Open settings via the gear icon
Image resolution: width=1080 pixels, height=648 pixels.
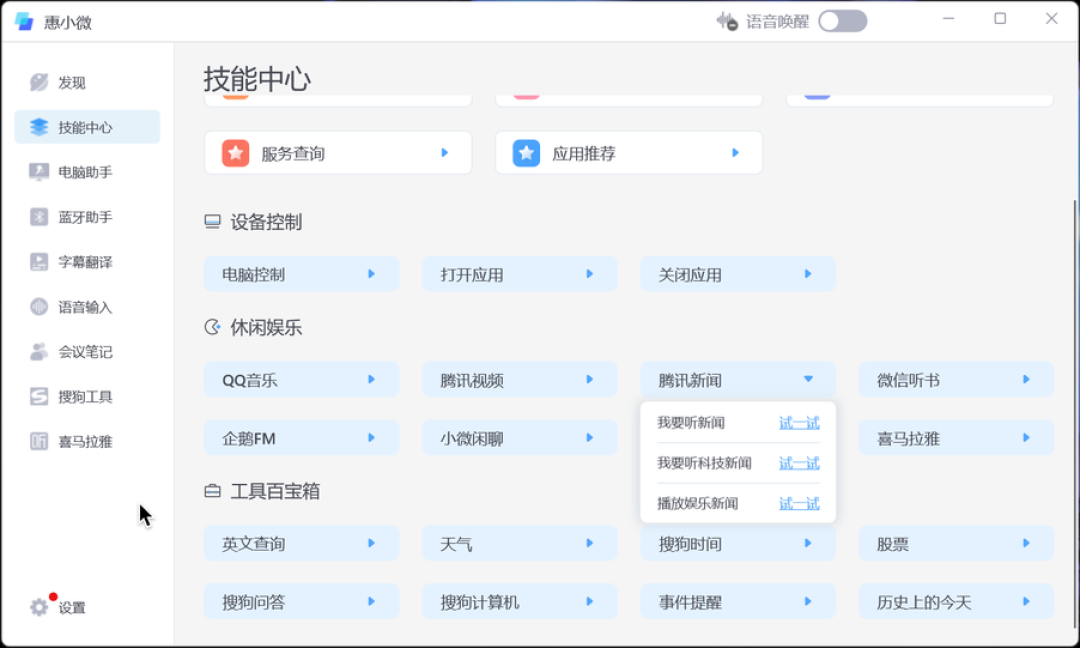tap(39, 607)
